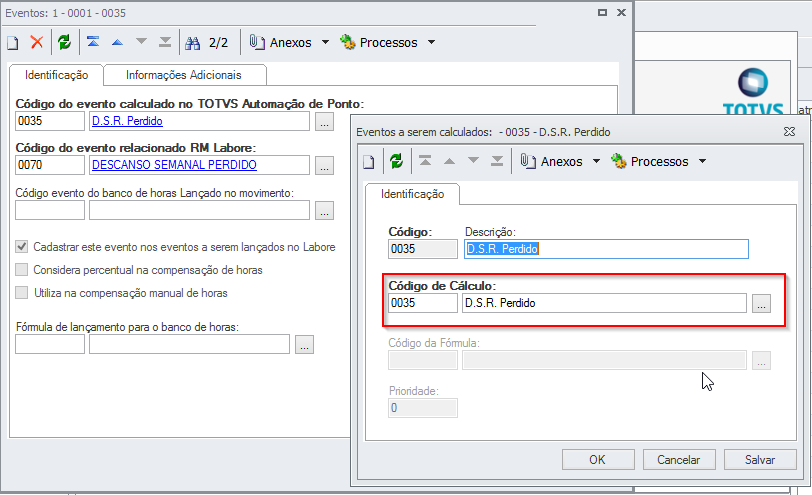Switch to Informações Adicionais tab
812x495 pixels.
pyautogui.click(x=184, y=75)
